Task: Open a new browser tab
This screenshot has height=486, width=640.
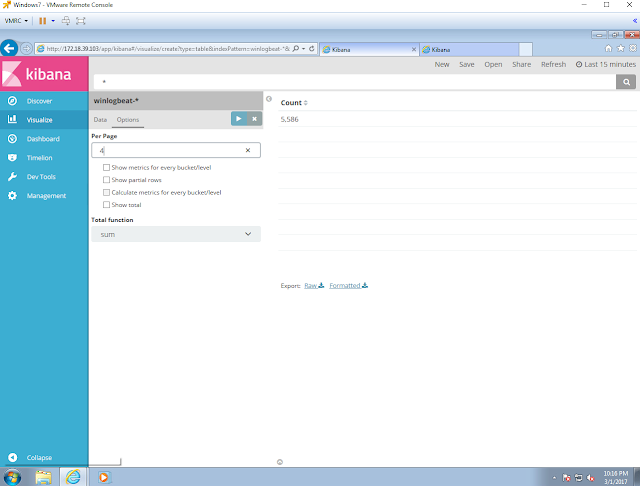Action: [x=525, y=49]
